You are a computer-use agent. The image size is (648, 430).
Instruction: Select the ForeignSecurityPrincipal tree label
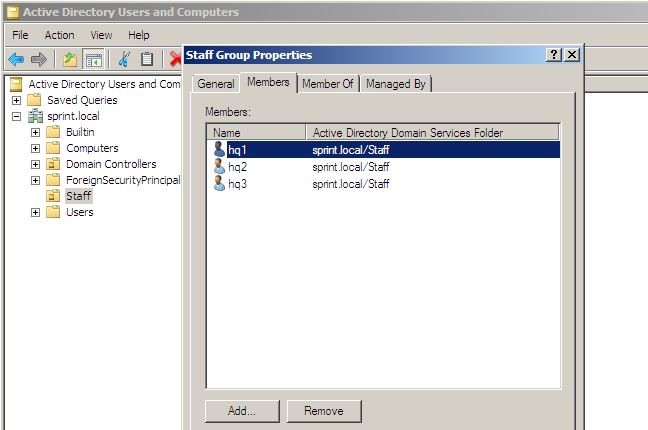click(x=123, y=180)
